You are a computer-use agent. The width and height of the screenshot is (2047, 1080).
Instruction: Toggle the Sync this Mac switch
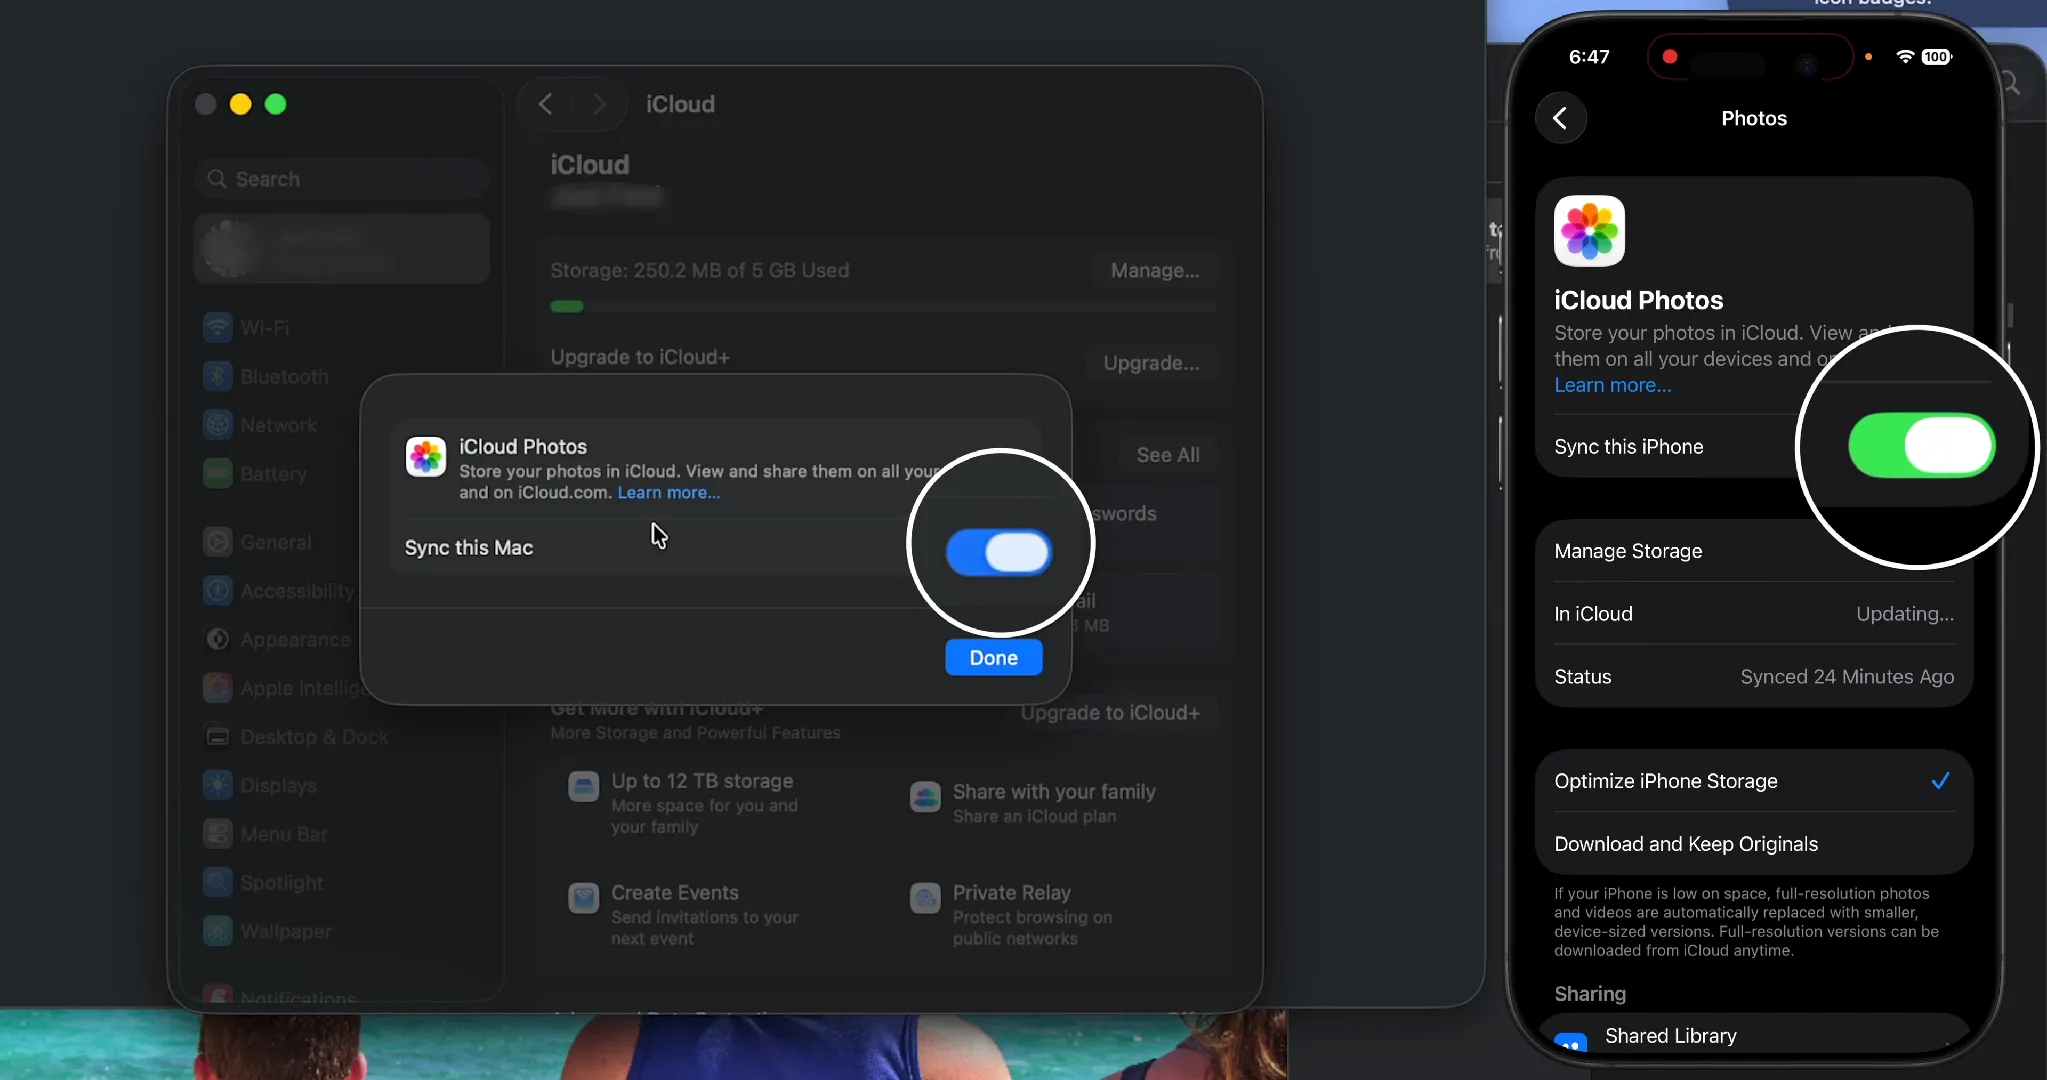point(999,552)
